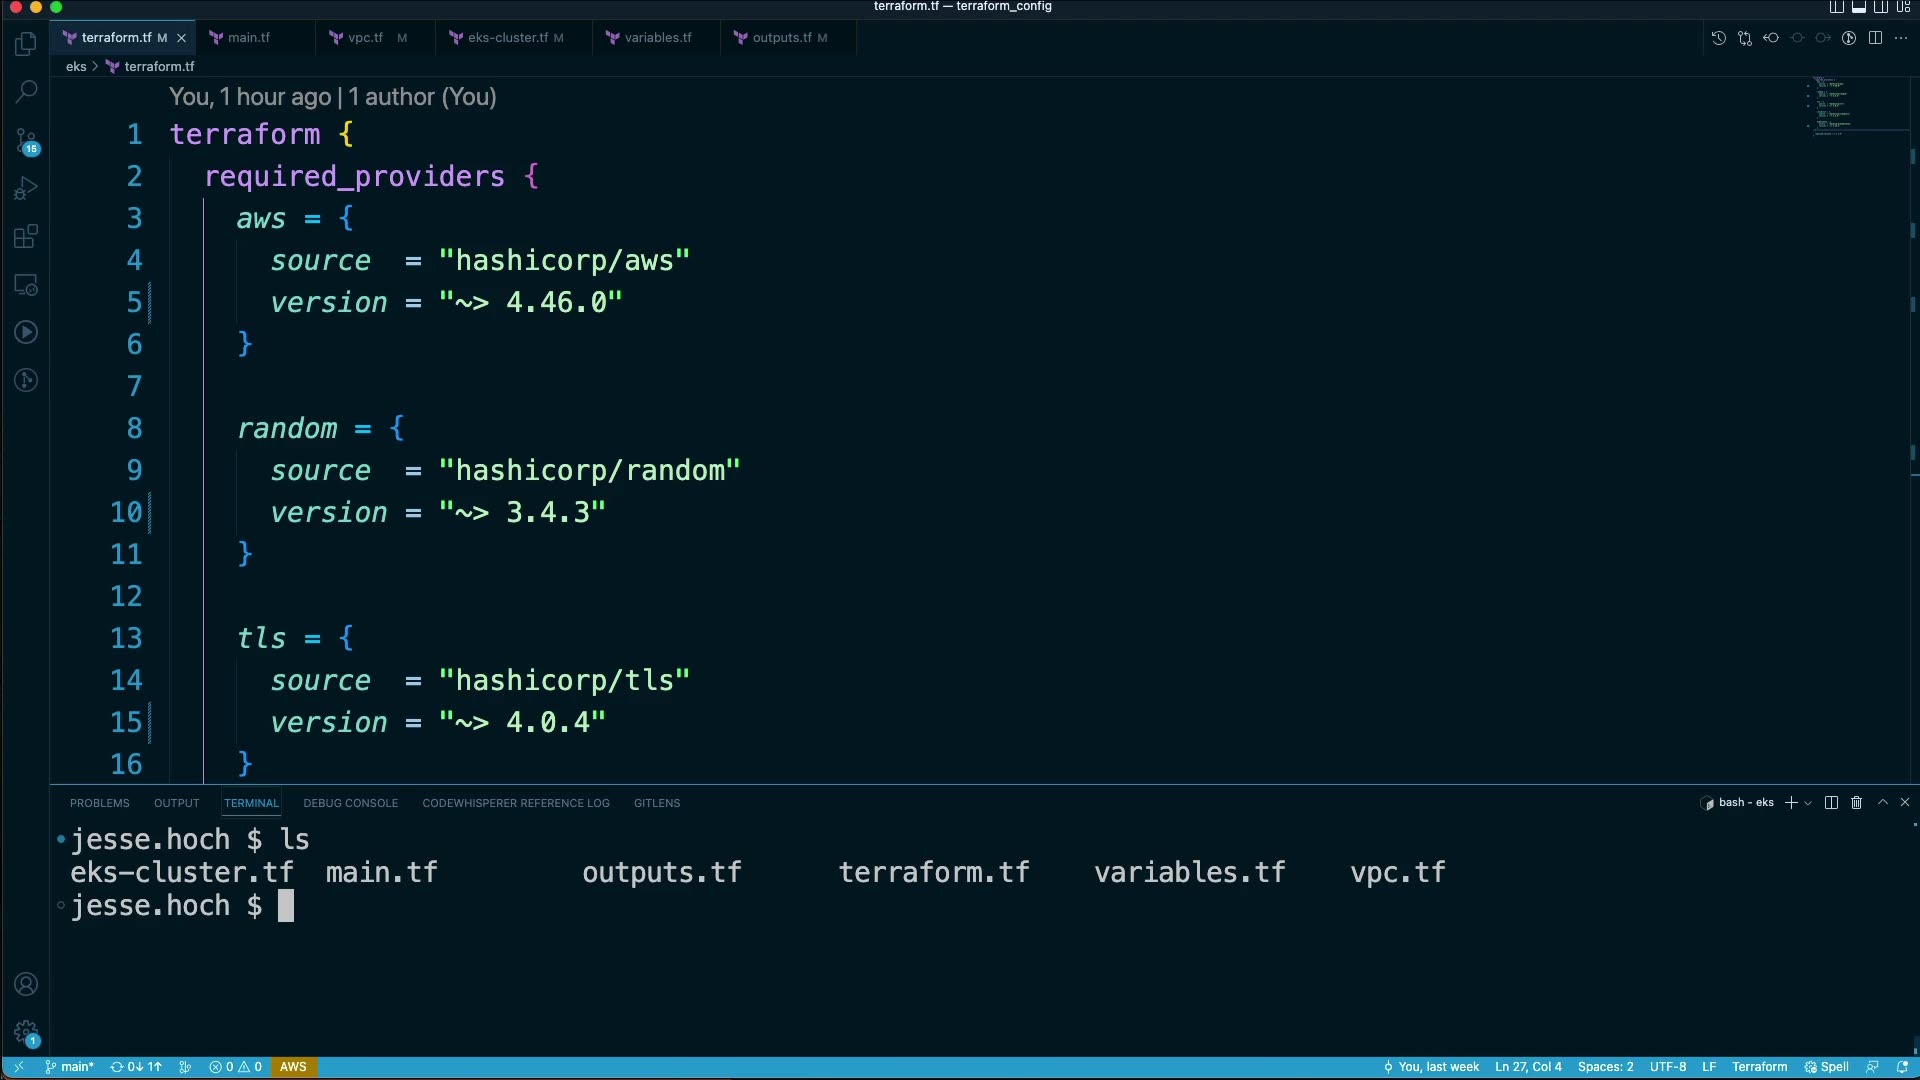
Task: Kill terminal with trash icon
Action: point(1856,803)
